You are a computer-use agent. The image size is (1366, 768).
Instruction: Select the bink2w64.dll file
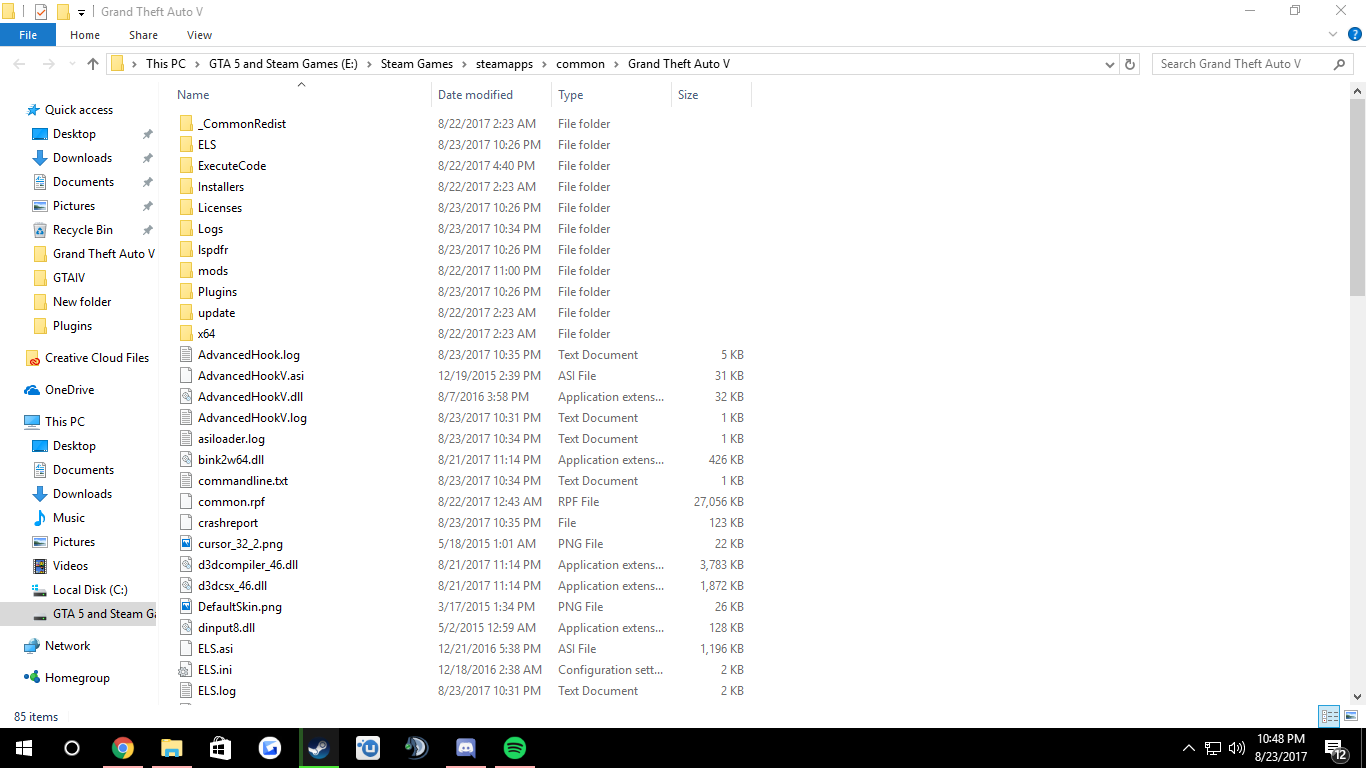231,460
